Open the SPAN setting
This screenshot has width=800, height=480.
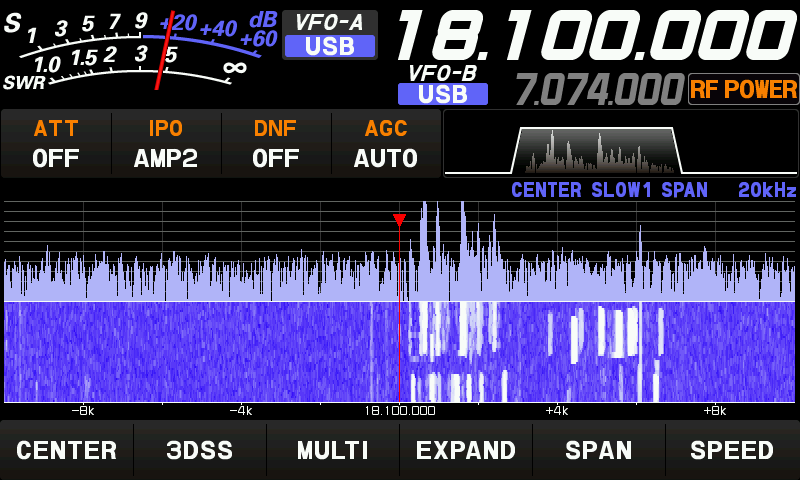[x=598, y=450]
